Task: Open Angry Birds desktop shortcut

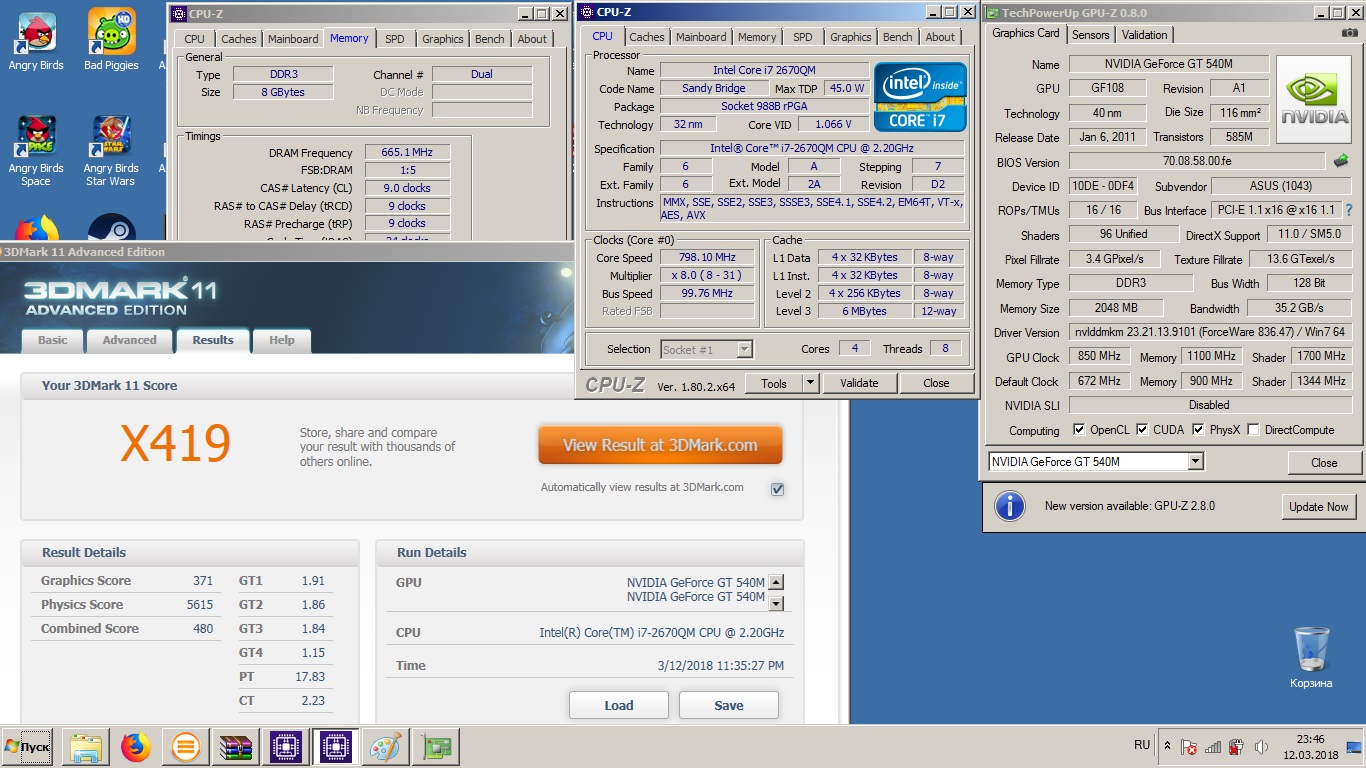Action: [x=36, y=40]
